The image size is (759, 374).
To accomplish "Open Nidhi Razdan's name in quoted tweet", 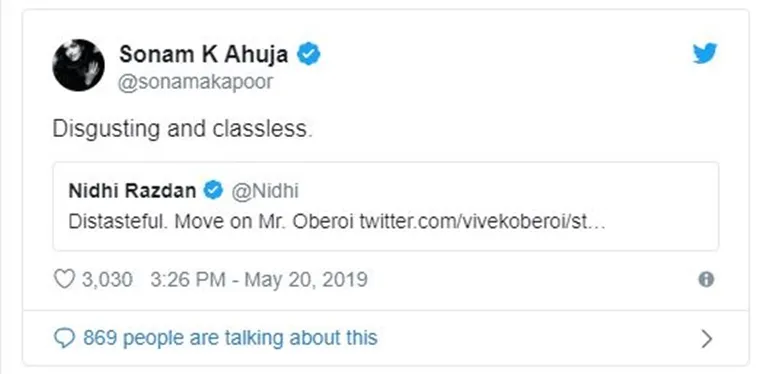I will [x=132, y=191].
